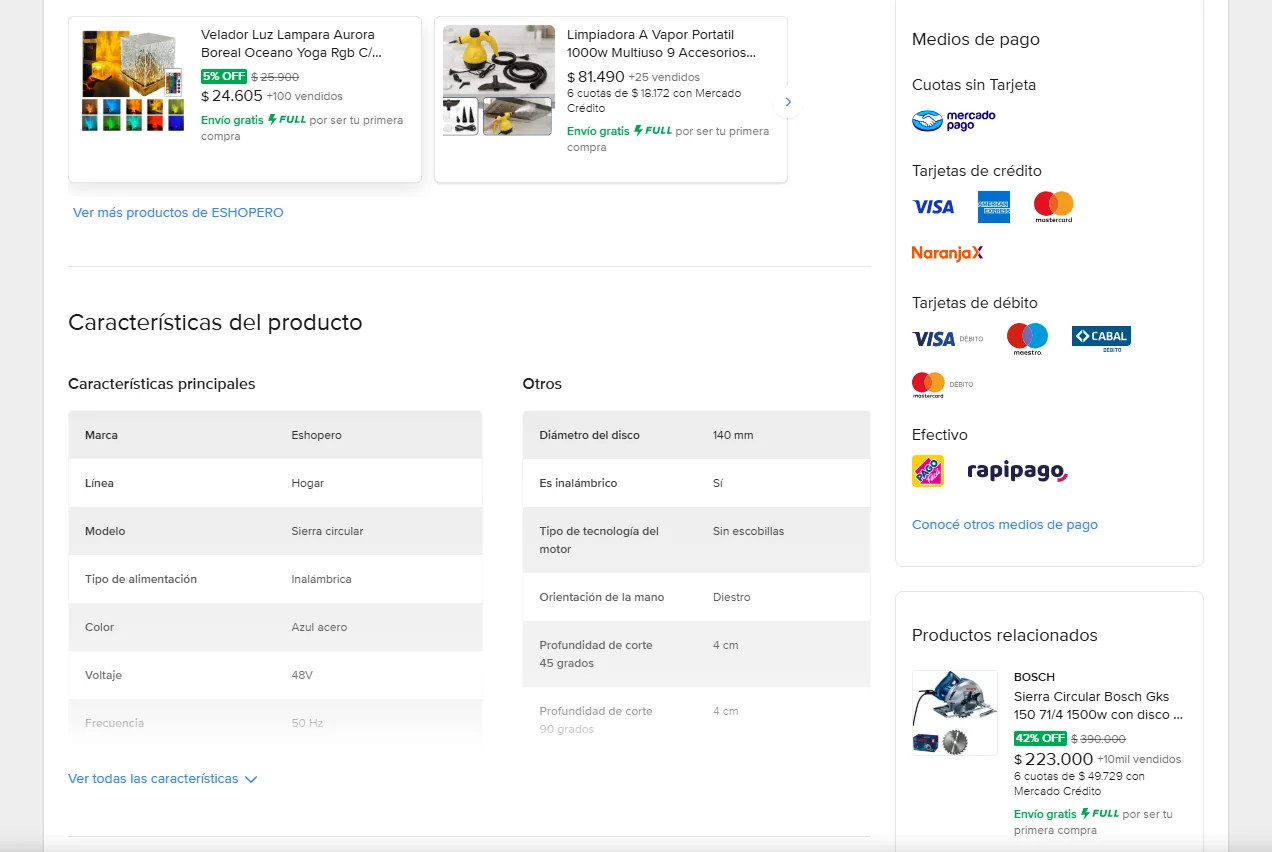Open Ver más productos de ESHOPERO
The width and height of the screenshot is (1272, 852).
[178, 213]
